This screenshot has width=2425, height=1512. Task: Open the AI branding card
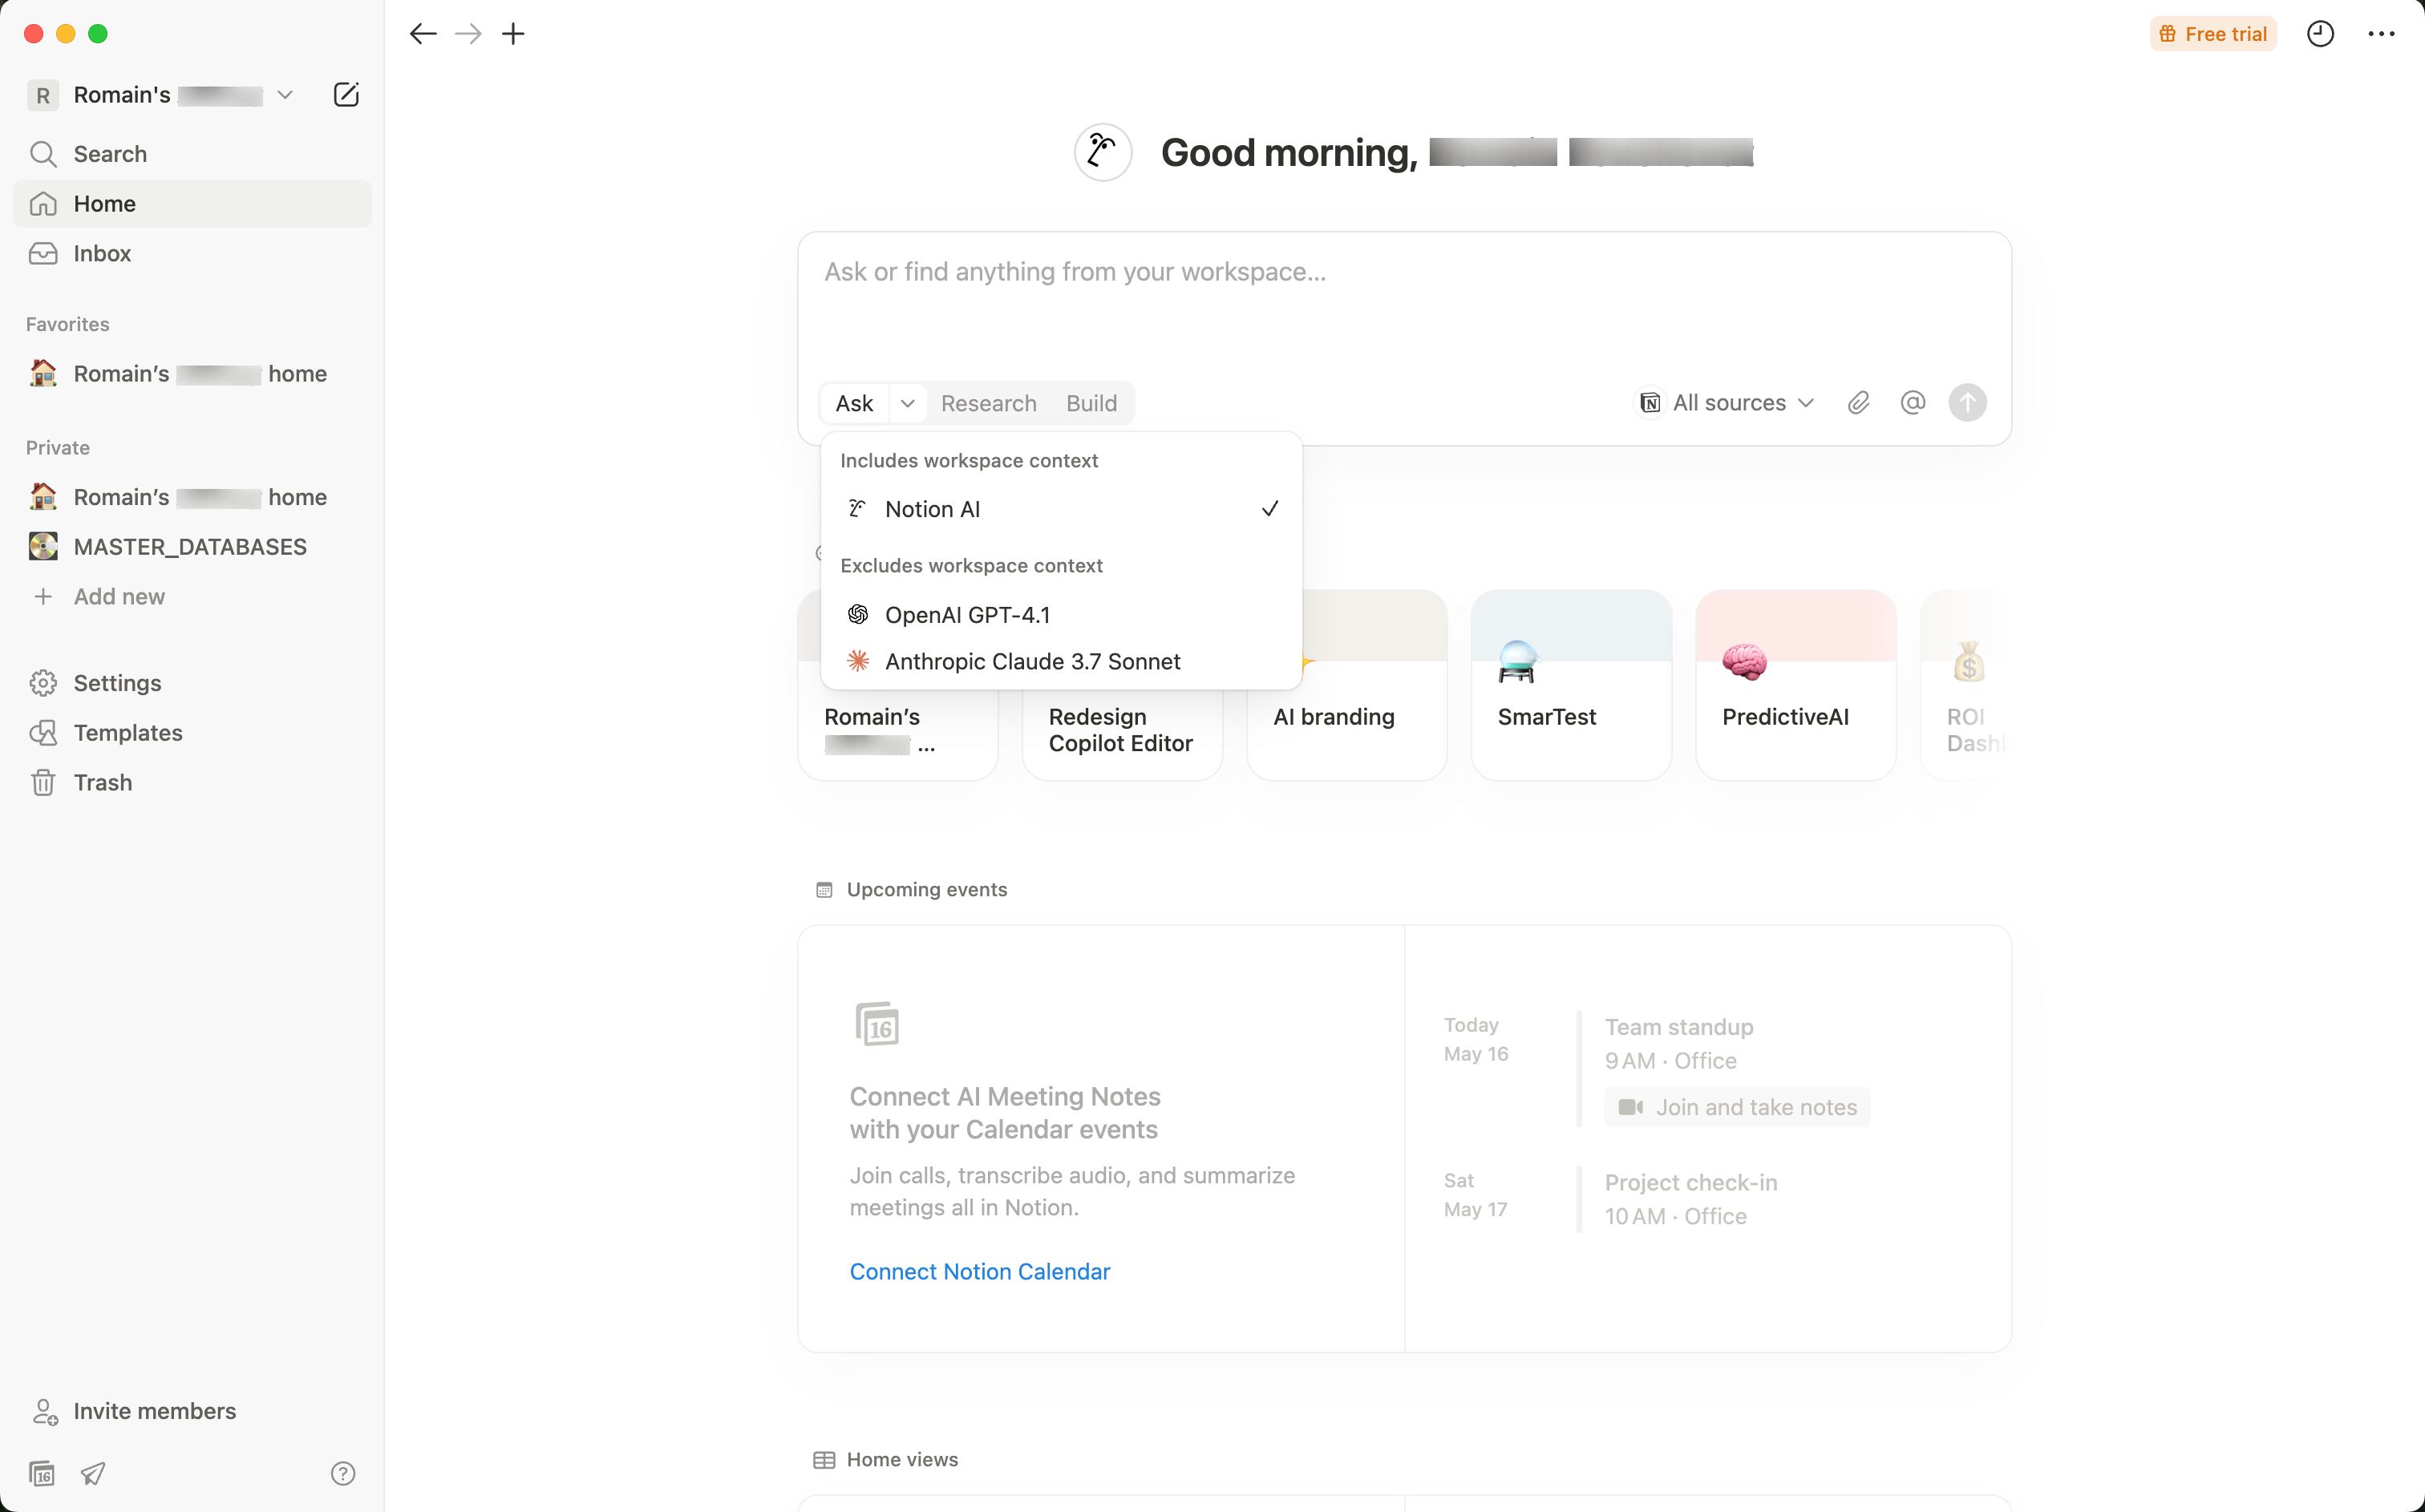pos(1347,685)
